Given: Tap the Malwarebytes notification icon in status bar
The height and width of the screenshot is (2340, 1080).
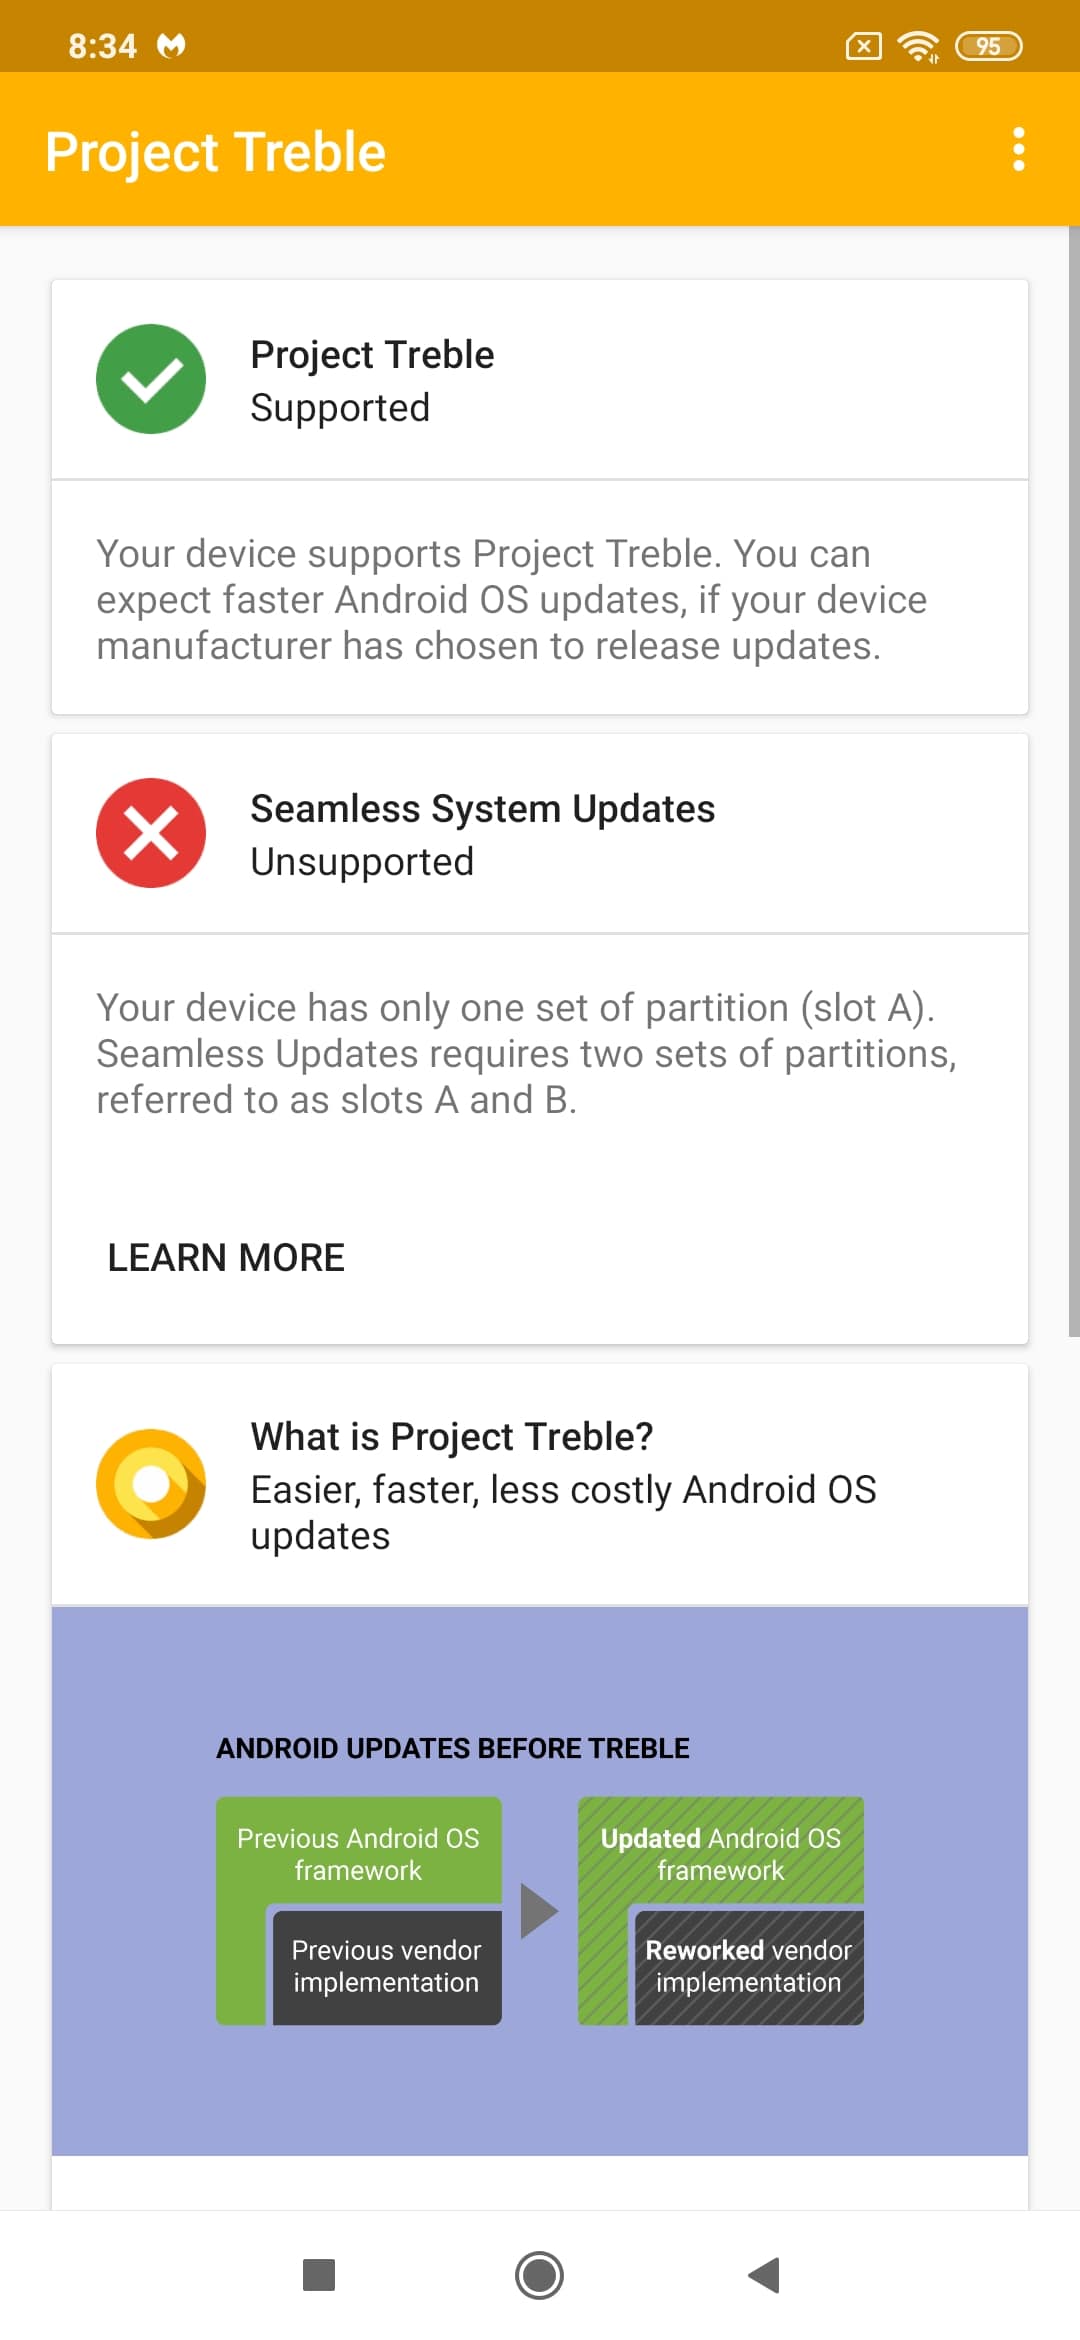Looking at the screenshot, I should 171,46.
